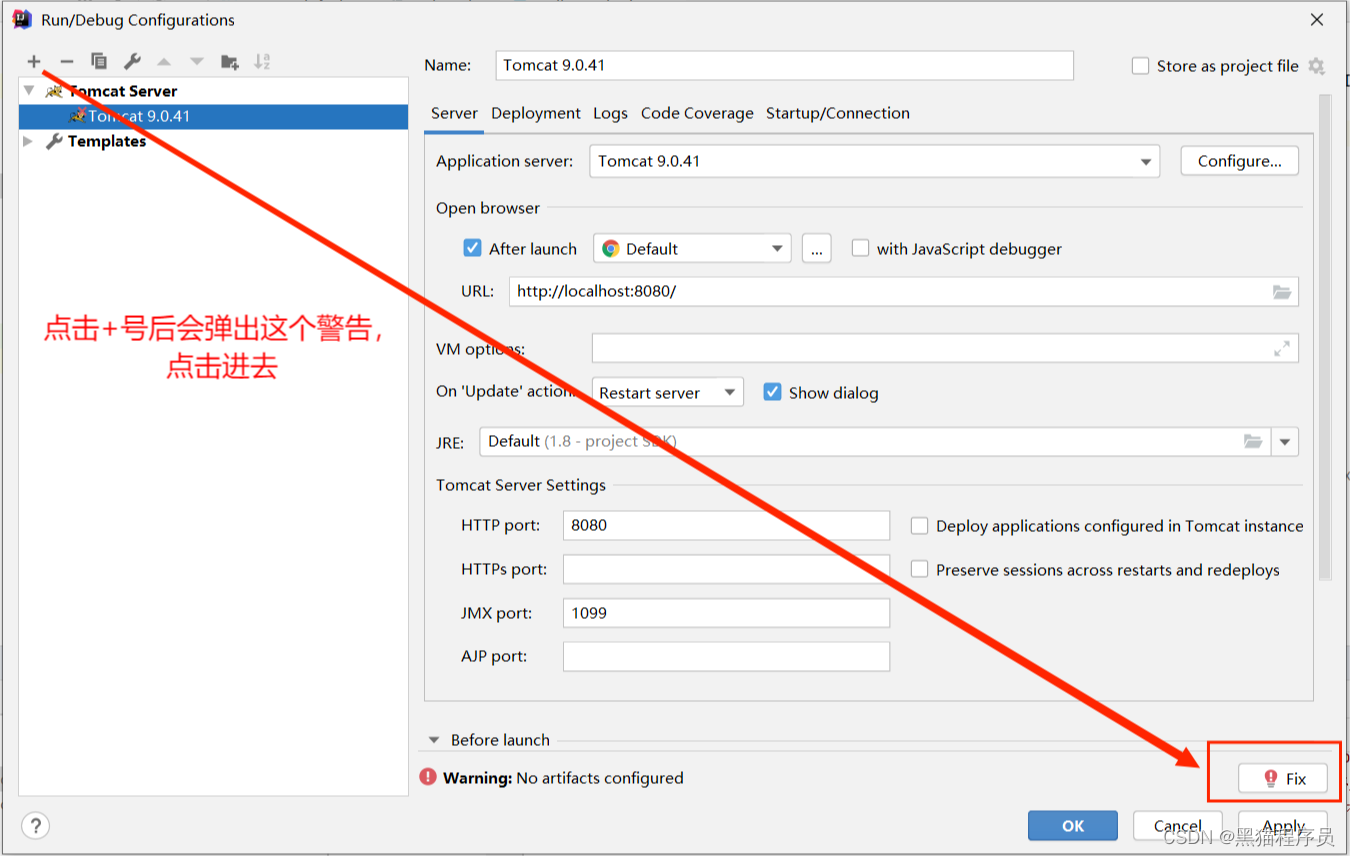This screenshot has width=1350, height=856.
Task: Click the Warning: No artifacts configured text
Action: (x=563, y=778)
